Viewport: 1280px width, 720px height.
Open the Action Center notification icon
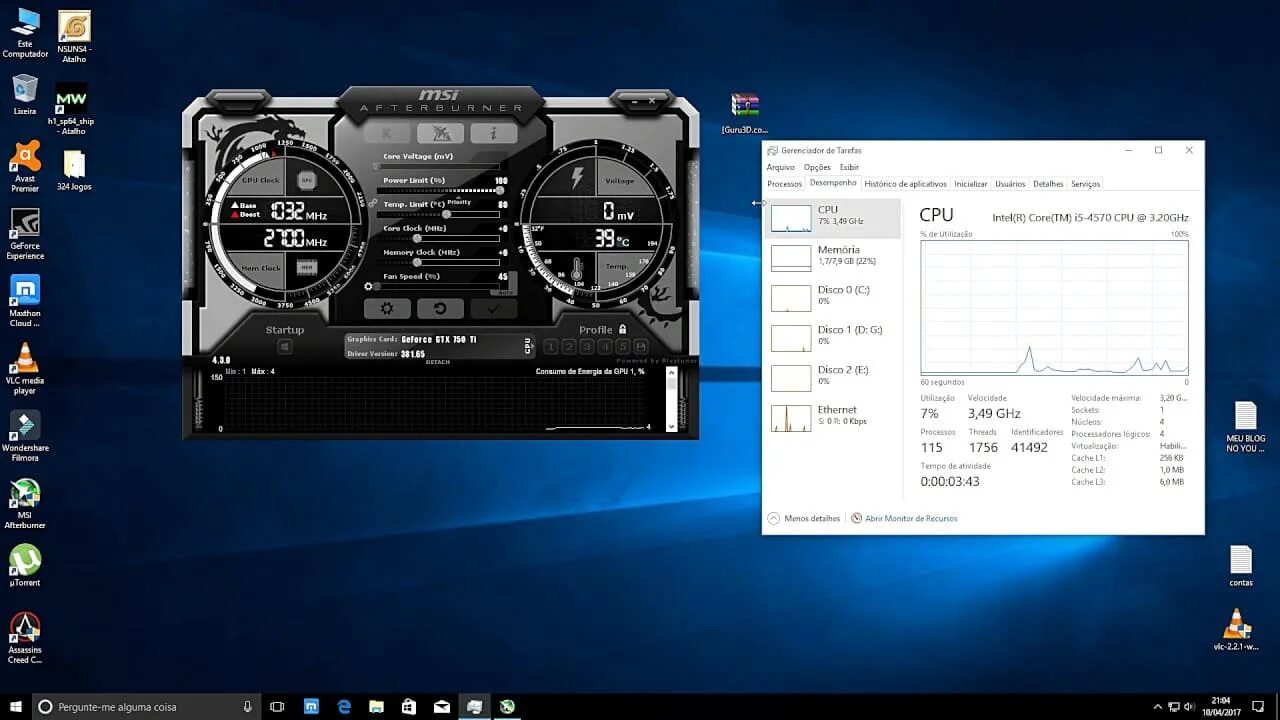click(1258, 707)
